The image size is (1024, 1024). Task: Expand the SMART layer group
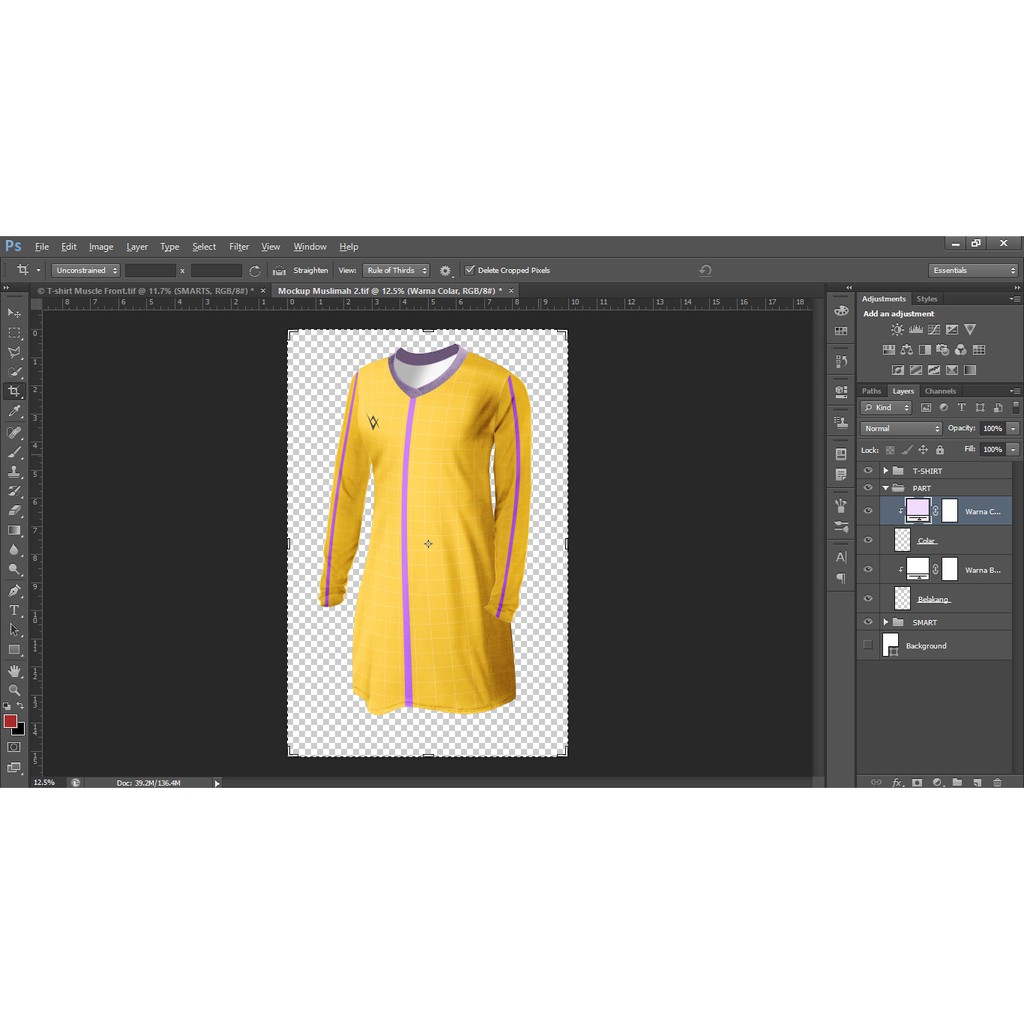[885, 622]
